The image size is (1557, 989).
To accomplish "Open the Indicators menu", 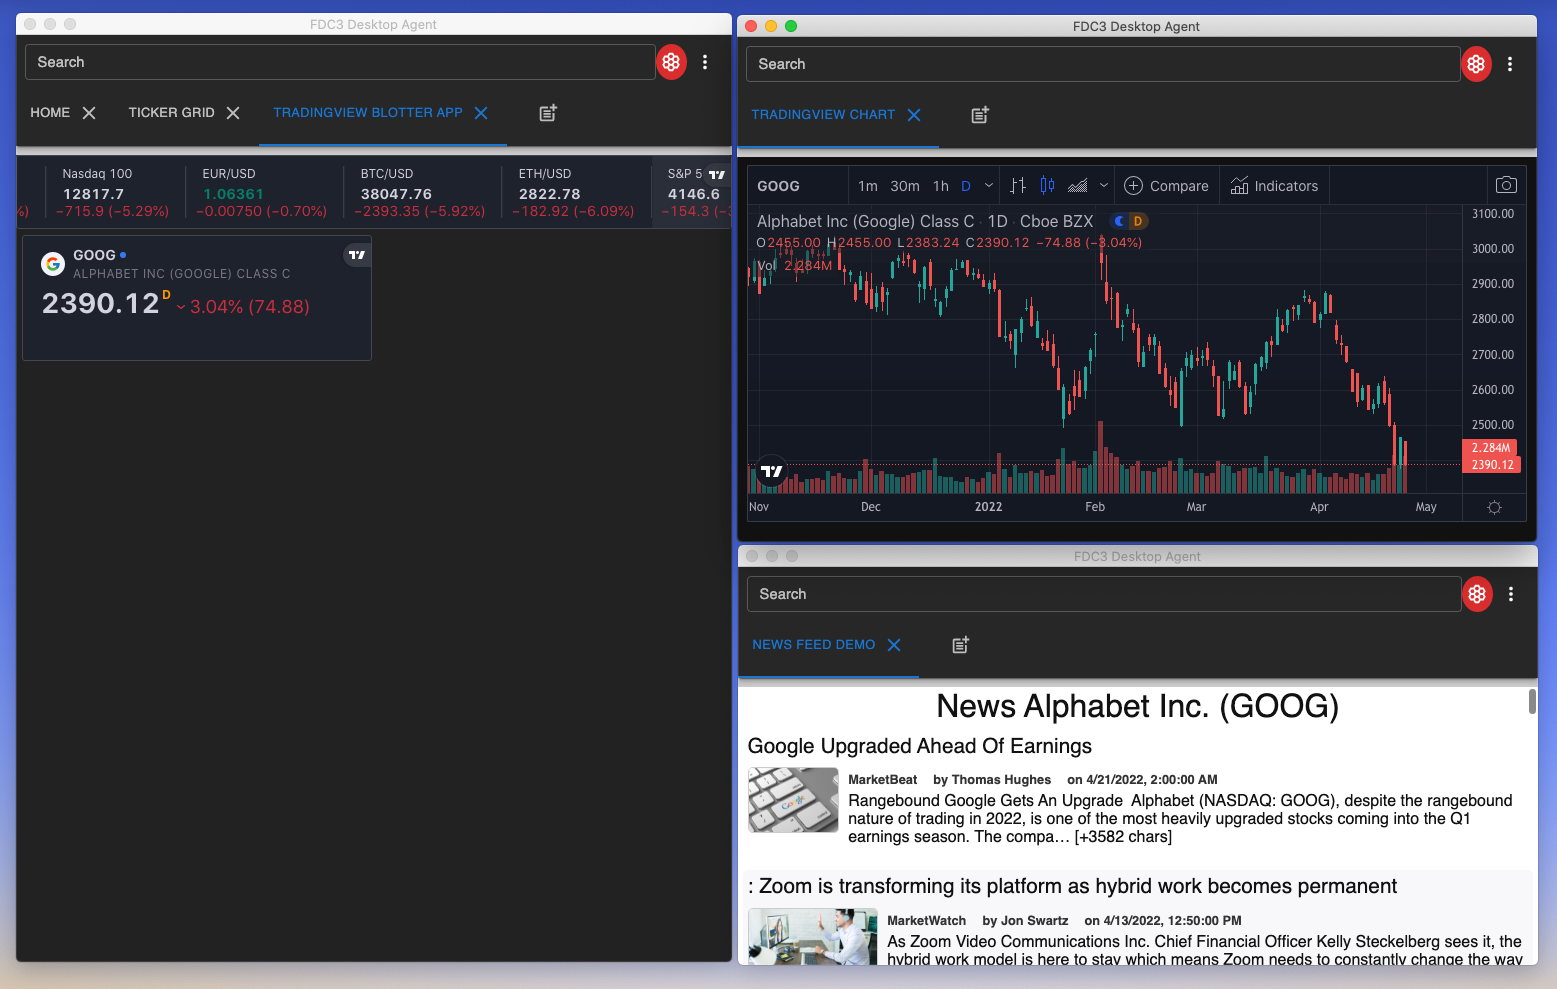I will tap(1274, 186).
